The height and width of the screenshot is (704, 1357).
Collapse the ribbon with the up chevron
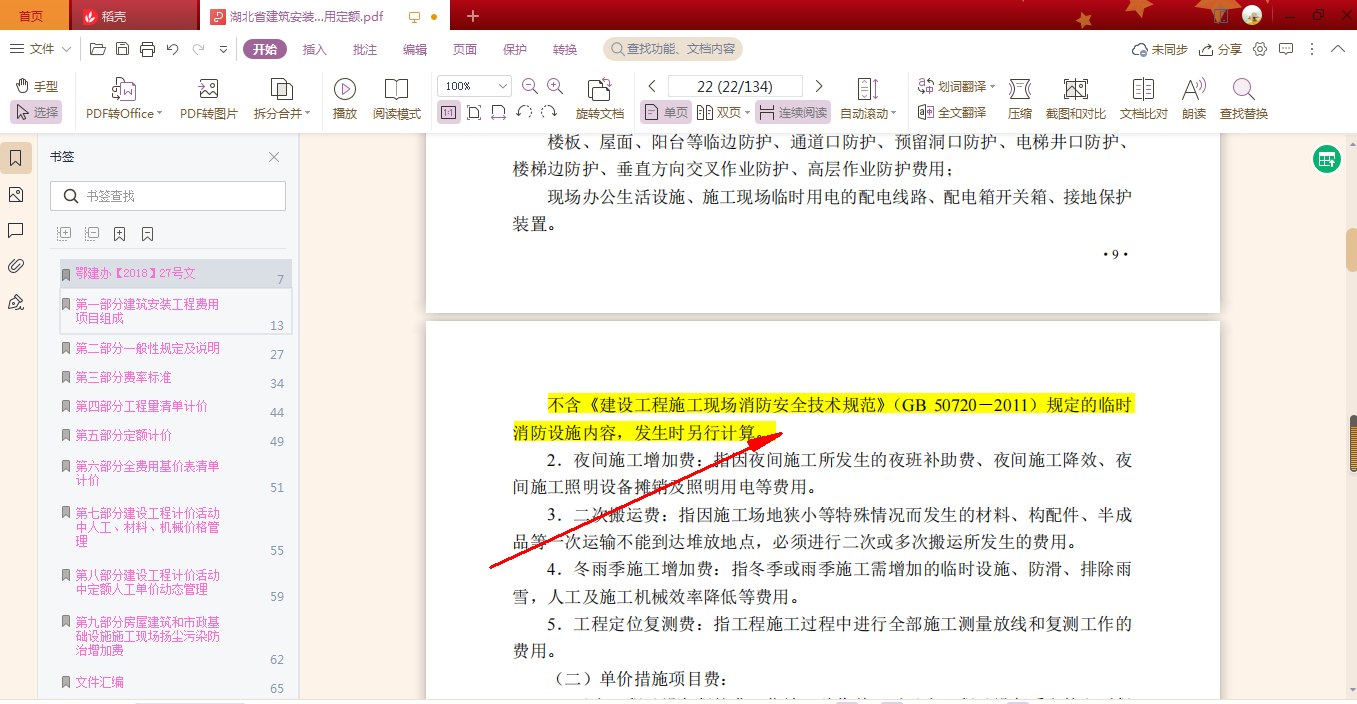click(1338, 49)
